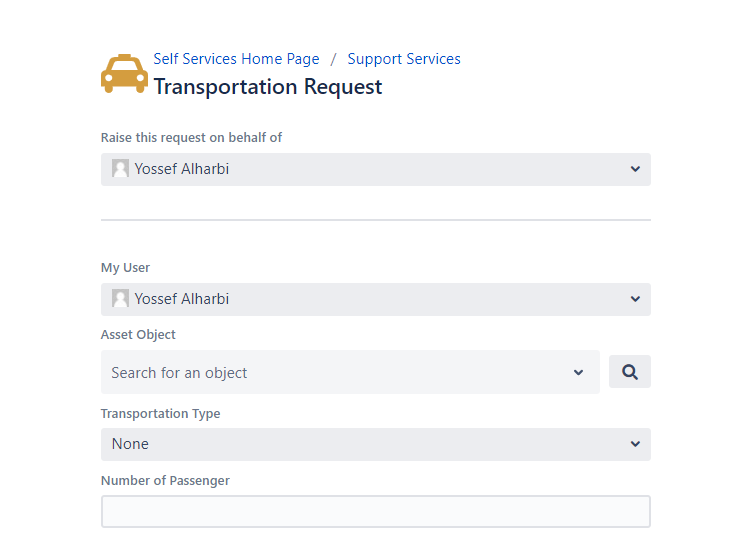Image resolution: width=748 pixels, height=541 pixels.
Task: Open the Asset Object search combo box
Action: click(x=350, y=372)
